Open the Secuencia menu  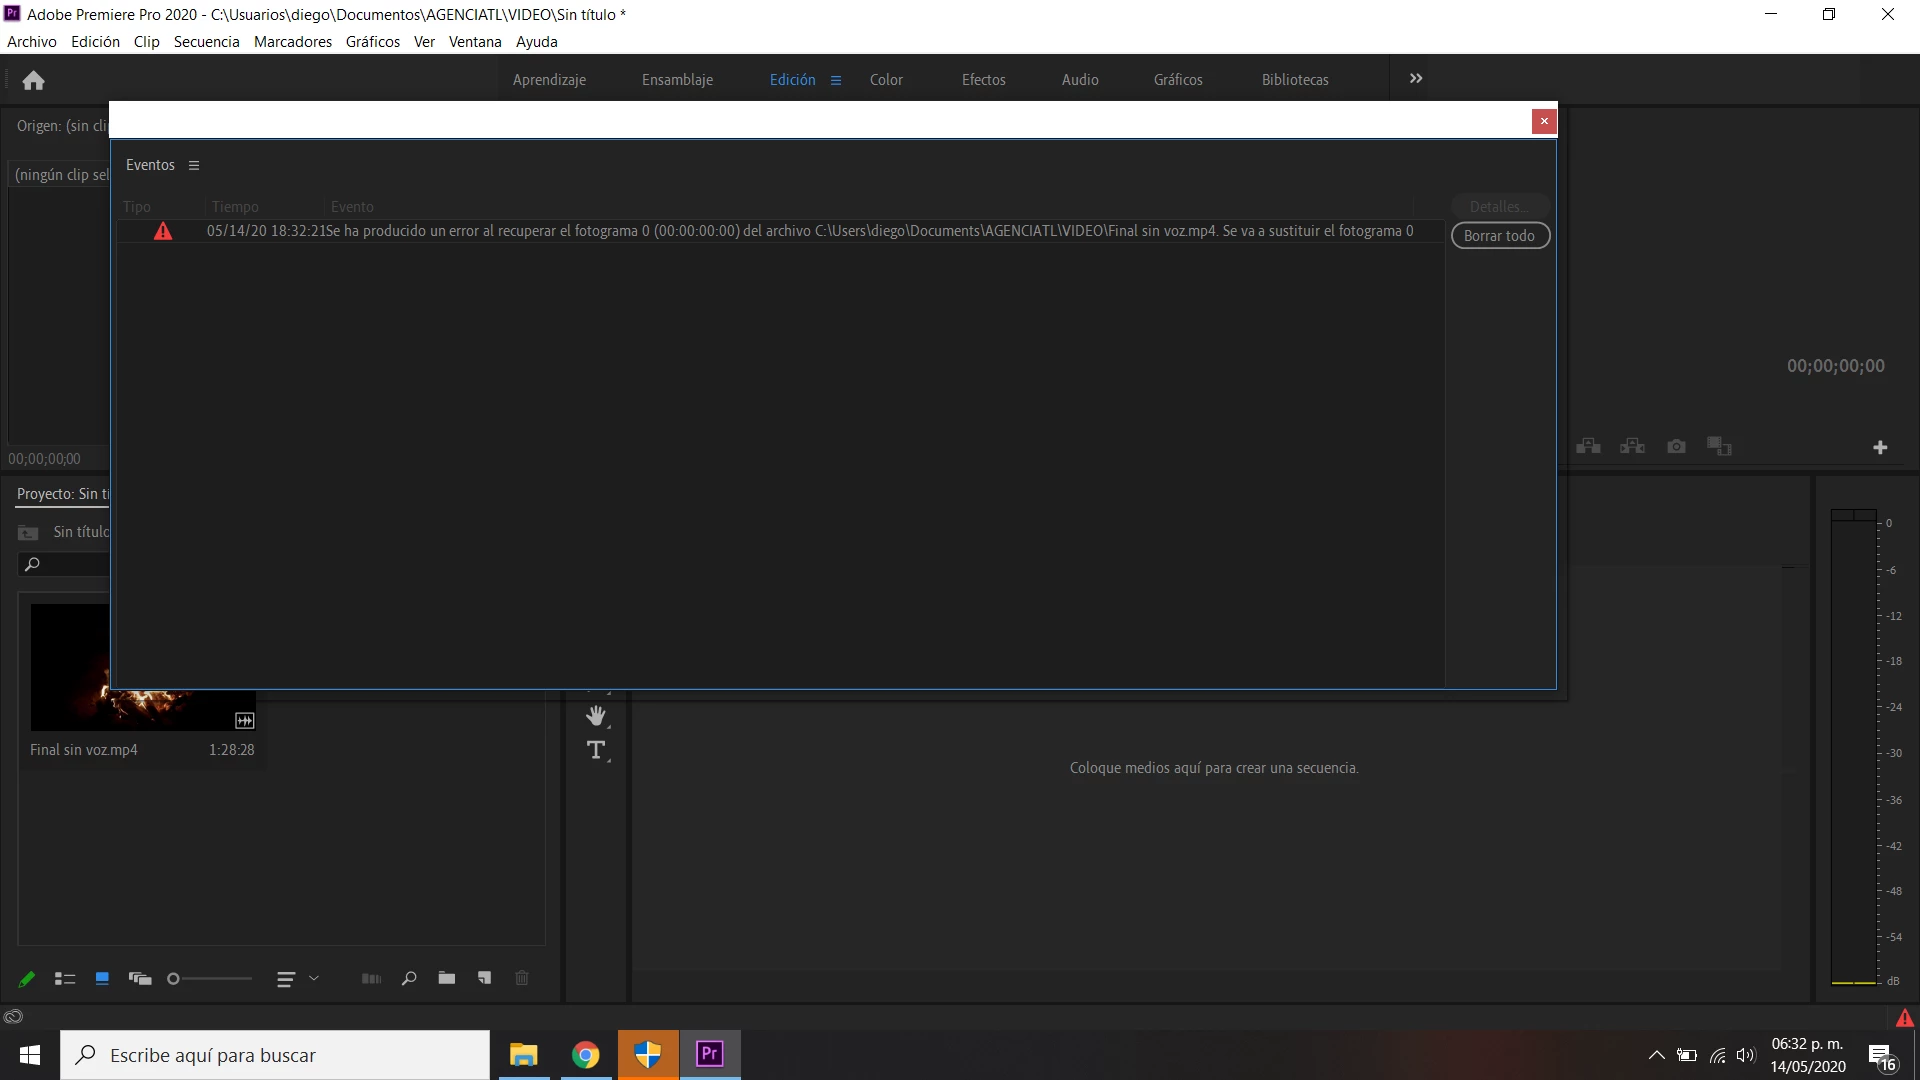(206, 42)
